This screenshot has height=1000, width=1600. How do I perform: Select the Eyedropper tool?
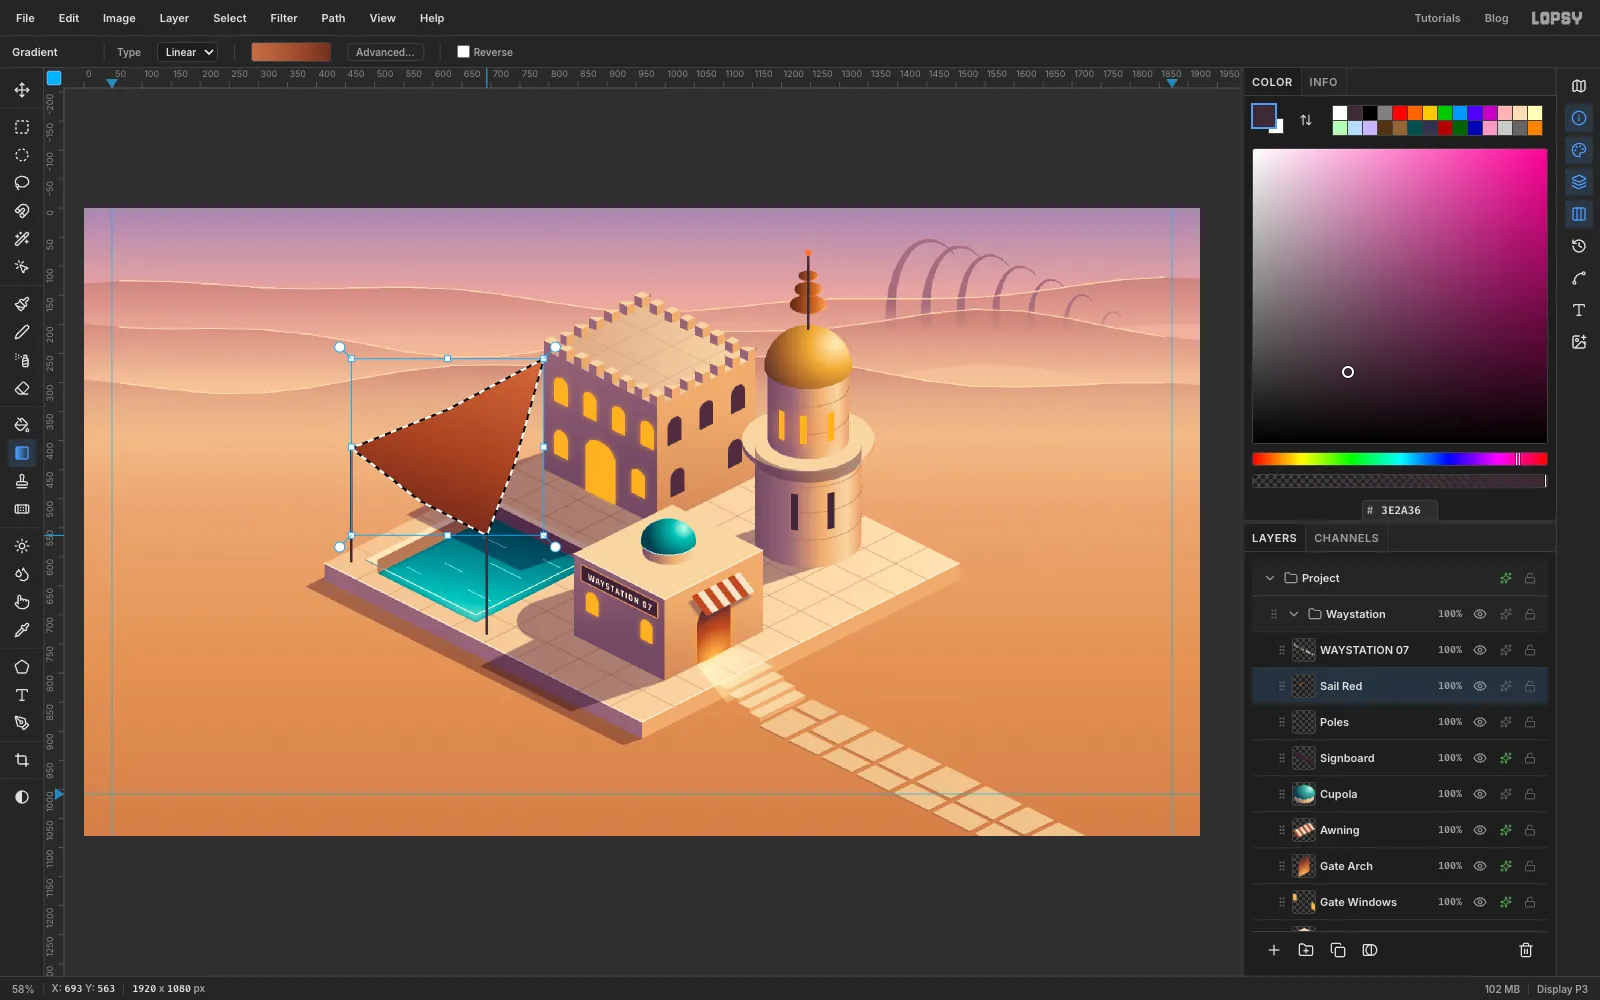pyautogui.click(x=22, y=630)
